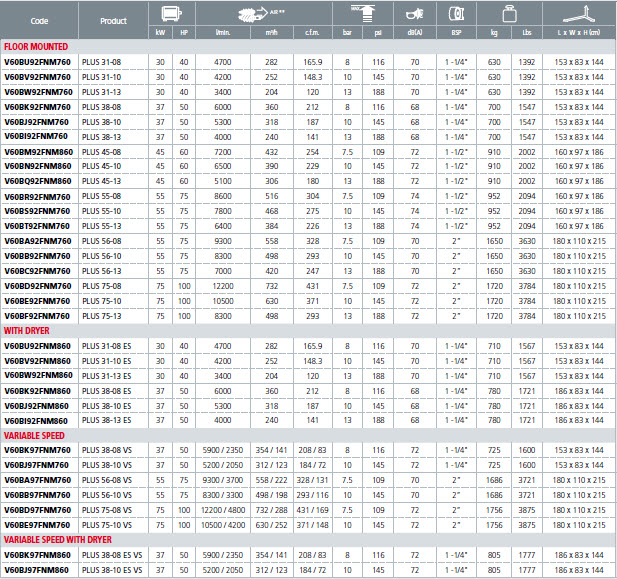Click code V60BQ92FNM860

[38, 181]
